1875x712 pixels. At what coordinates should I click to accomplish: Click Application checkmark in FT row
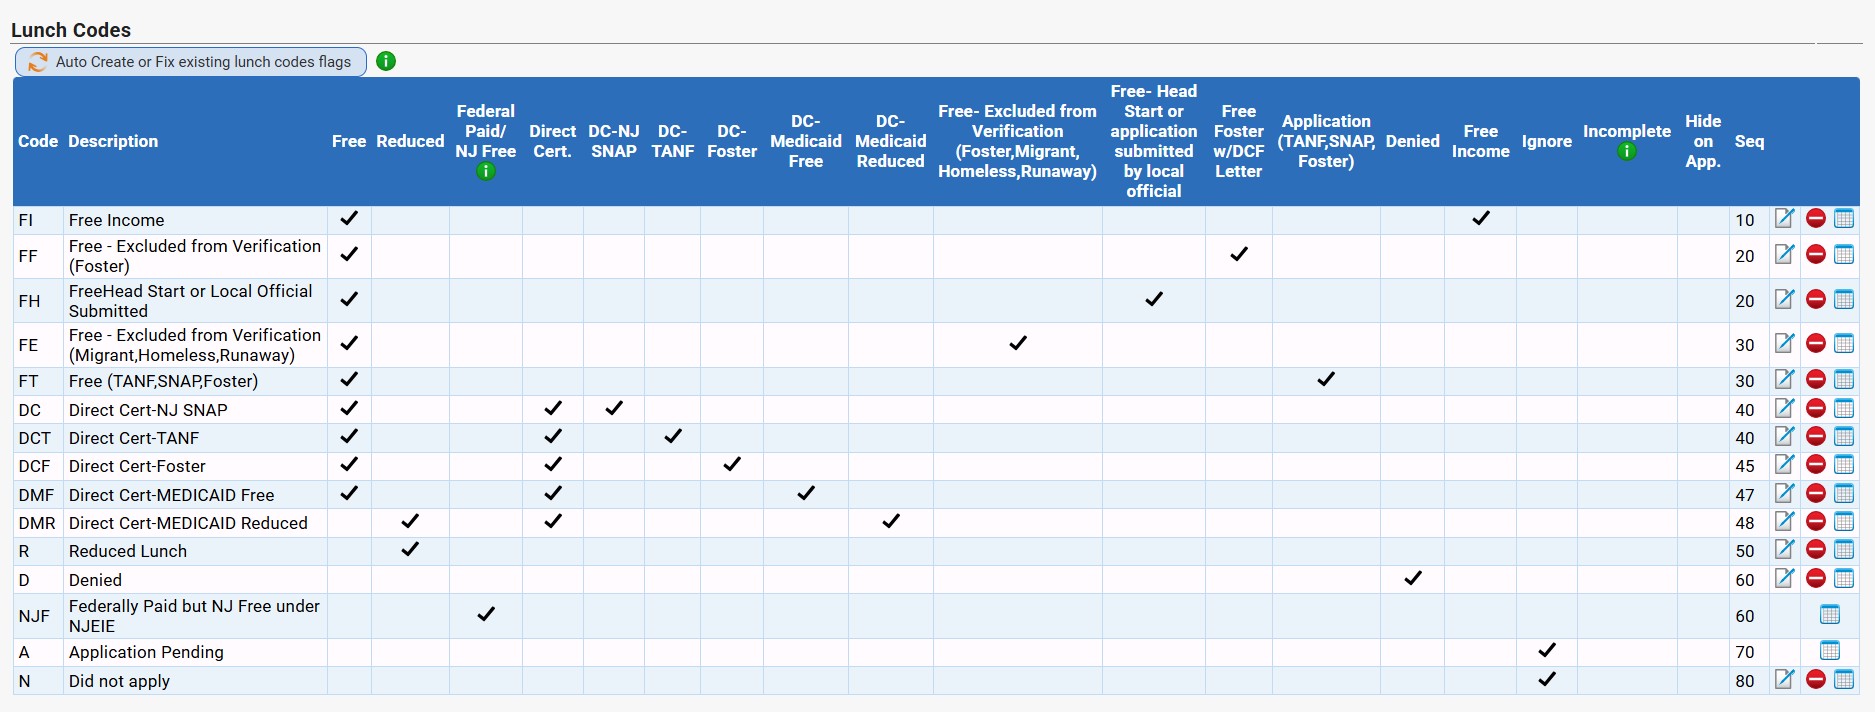pos(1326,379)
